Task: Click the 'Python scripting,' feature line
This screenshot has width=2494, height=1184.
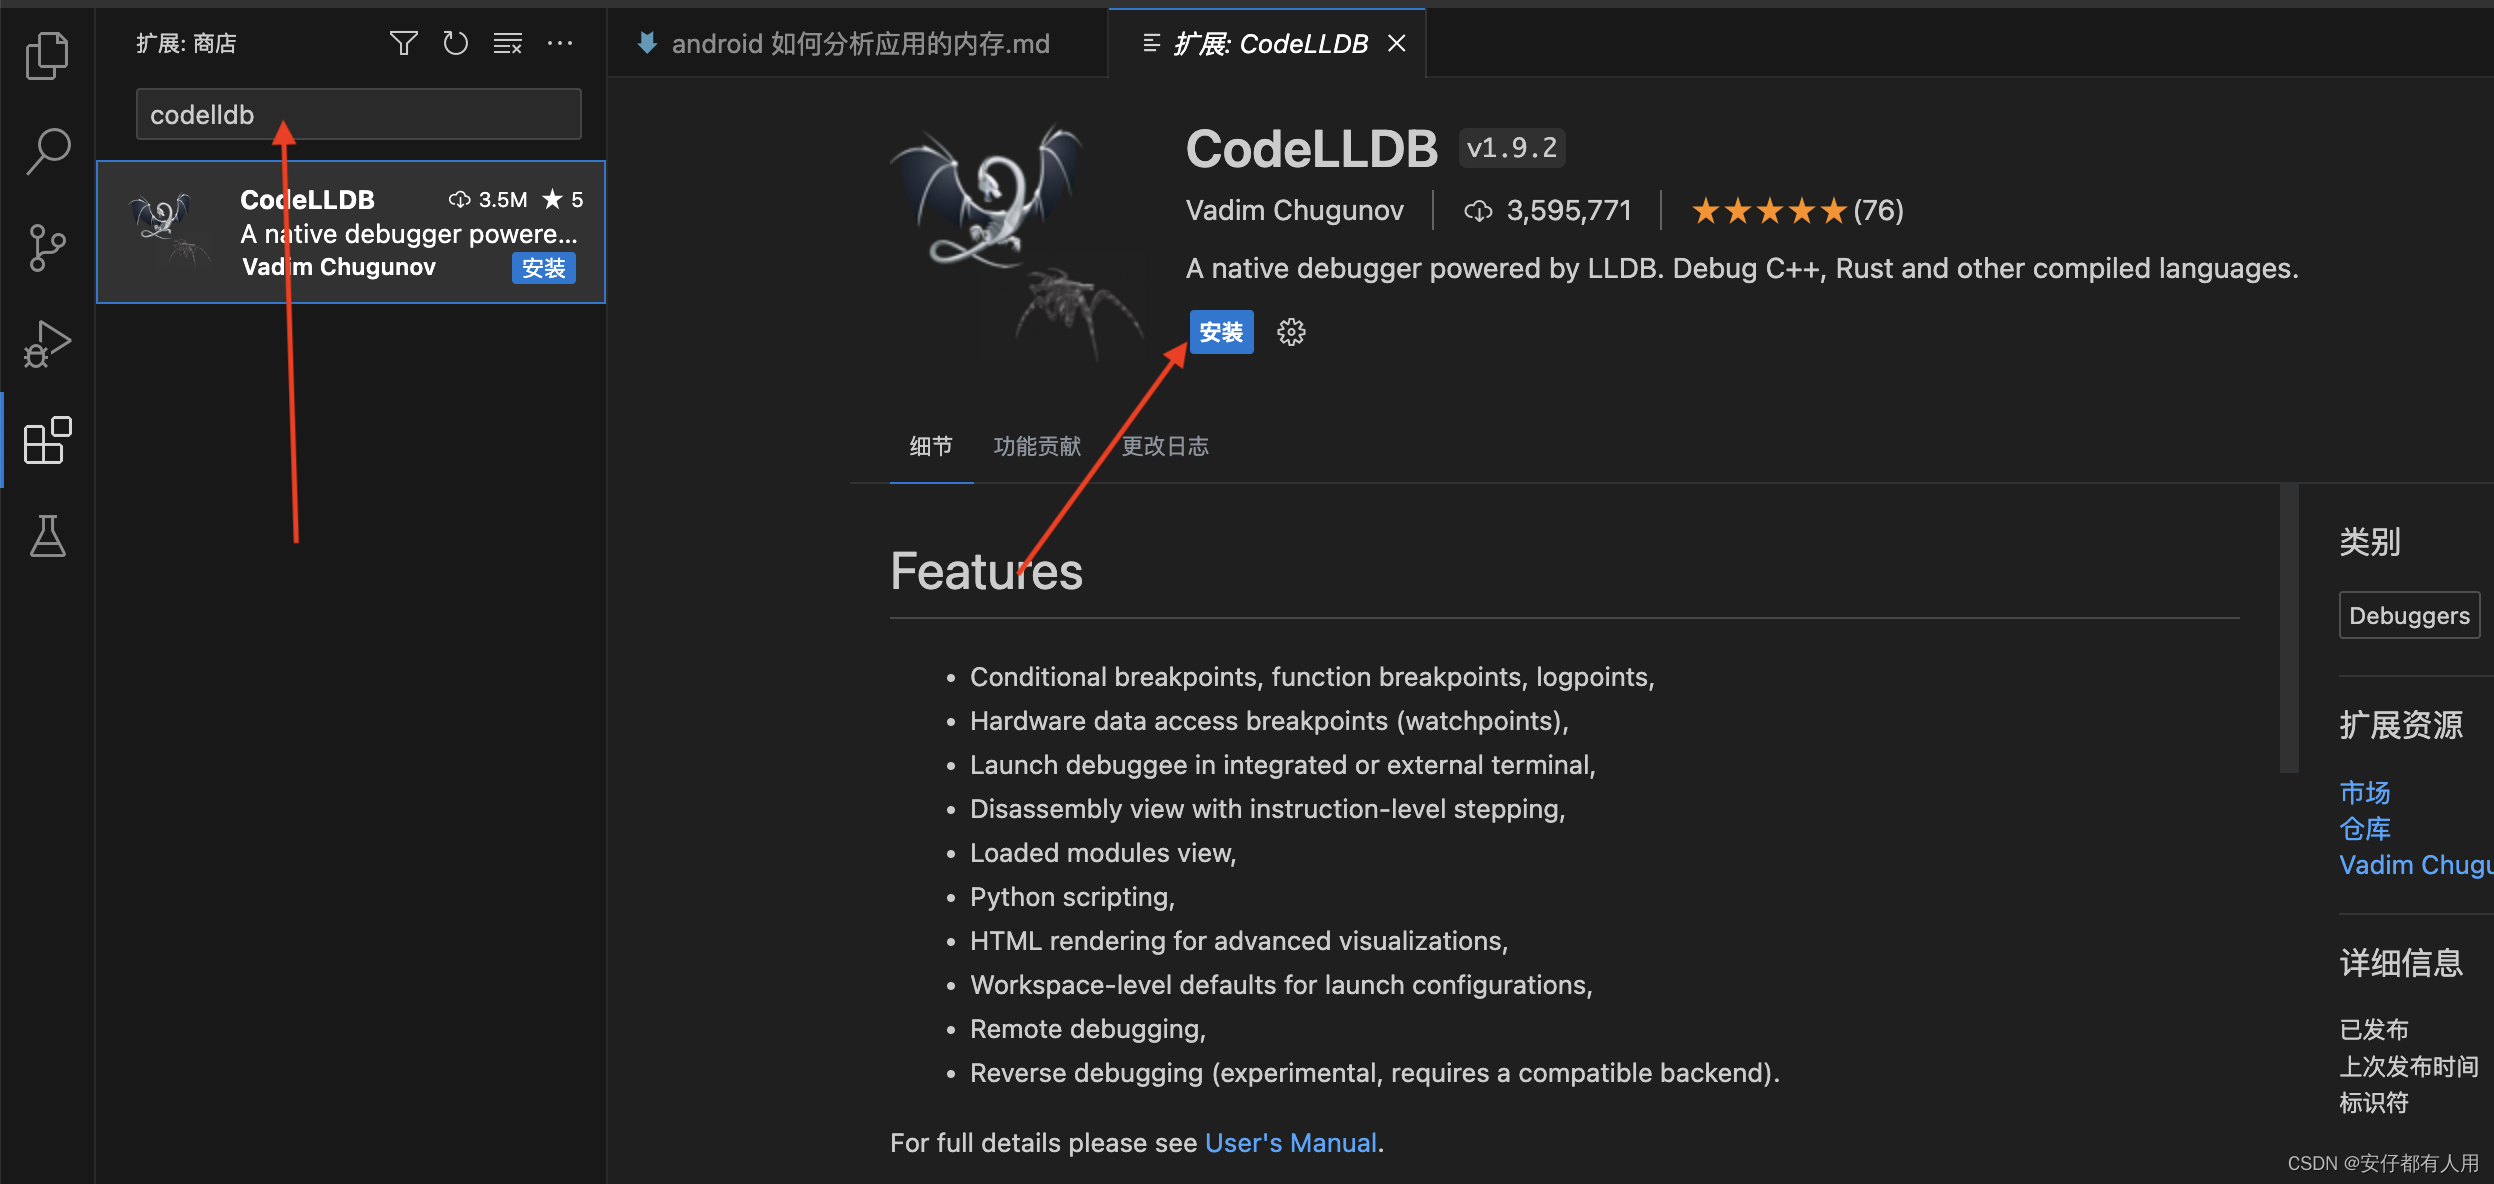Action: (1072, 897)
